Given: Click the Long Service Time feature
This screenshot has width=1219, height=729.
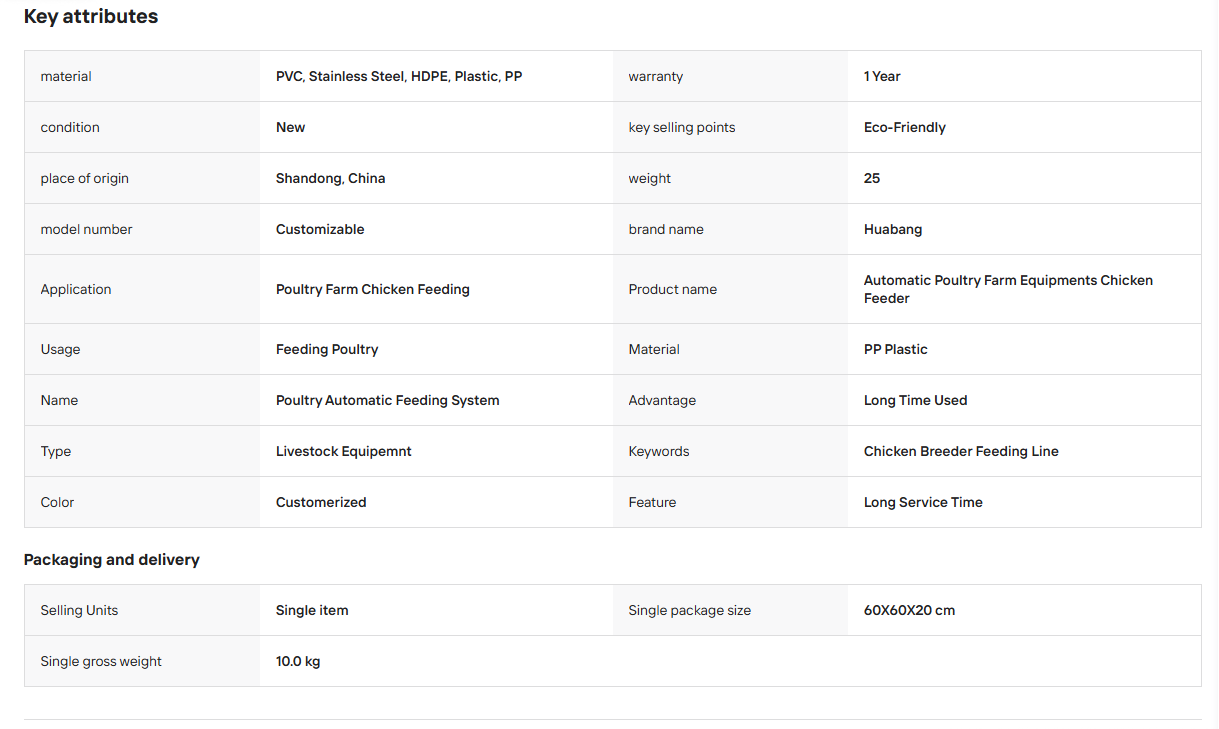Looking at the screenshot, I should [923, 502].
